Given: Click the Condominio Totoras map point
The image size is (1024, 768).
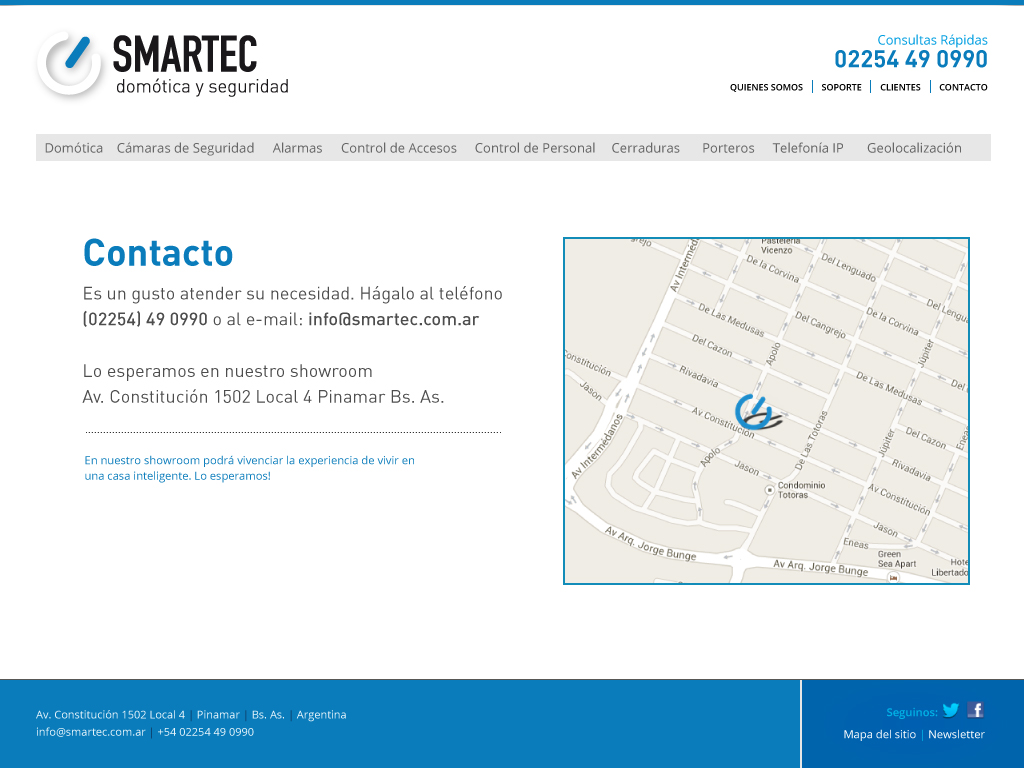Looking at the screenshot, I should pyautogui.click(x=769, y=489).
